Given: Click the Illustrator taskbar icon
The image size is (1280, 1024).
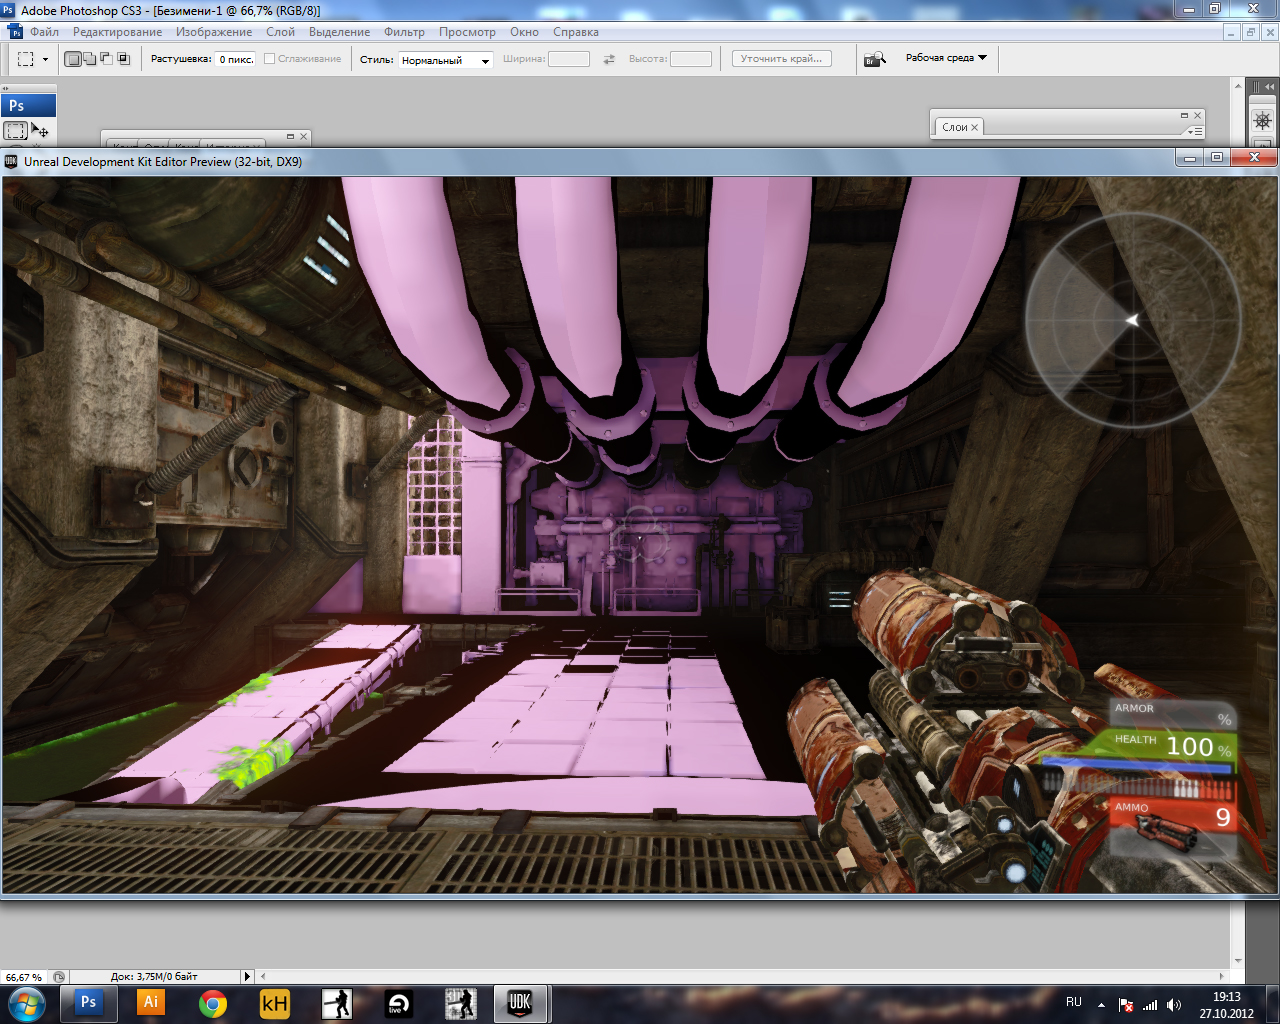Looking at the screenshot, I should click(x=150, y=1003).
